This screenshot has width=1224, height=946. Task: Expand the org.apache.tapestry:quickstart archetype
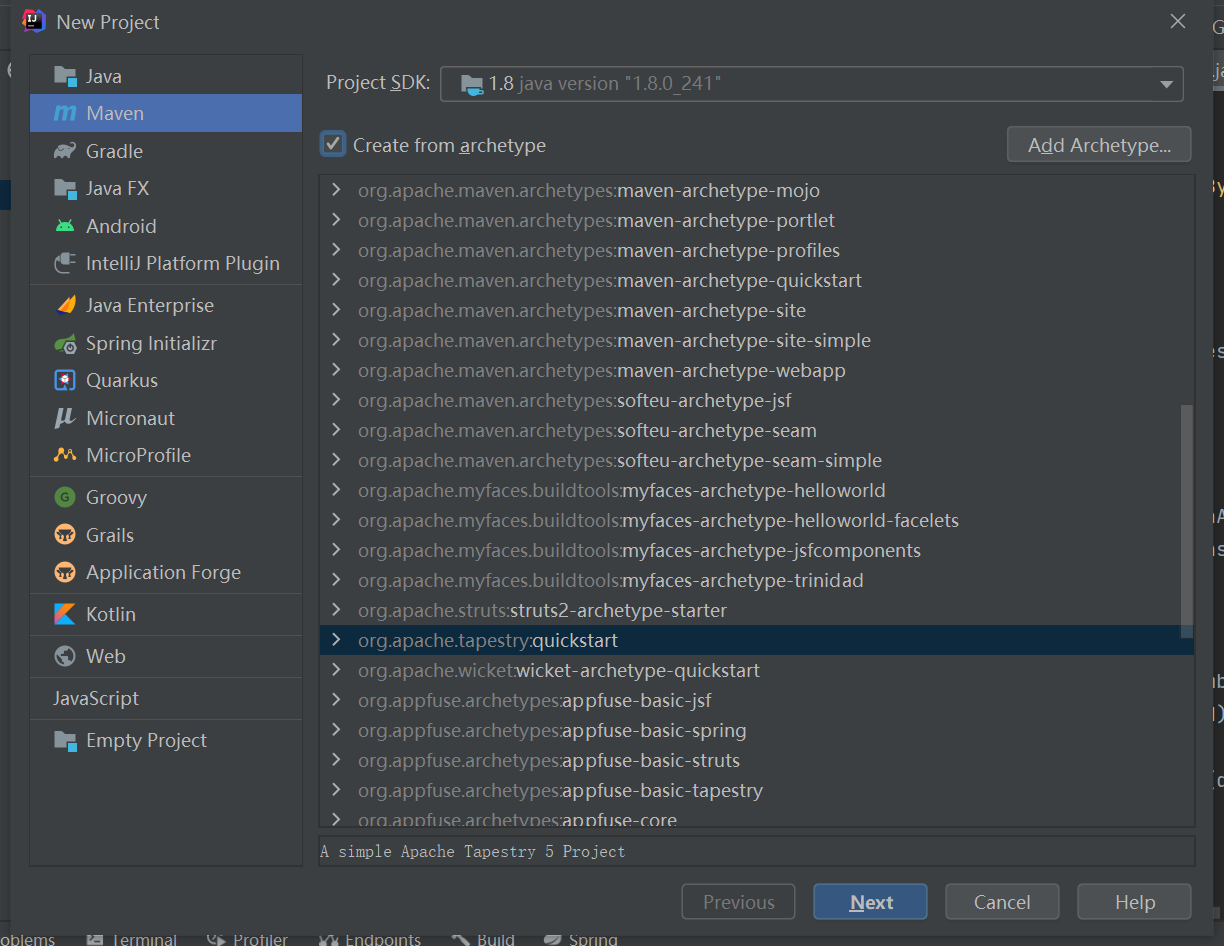click(x=336, y=640)
